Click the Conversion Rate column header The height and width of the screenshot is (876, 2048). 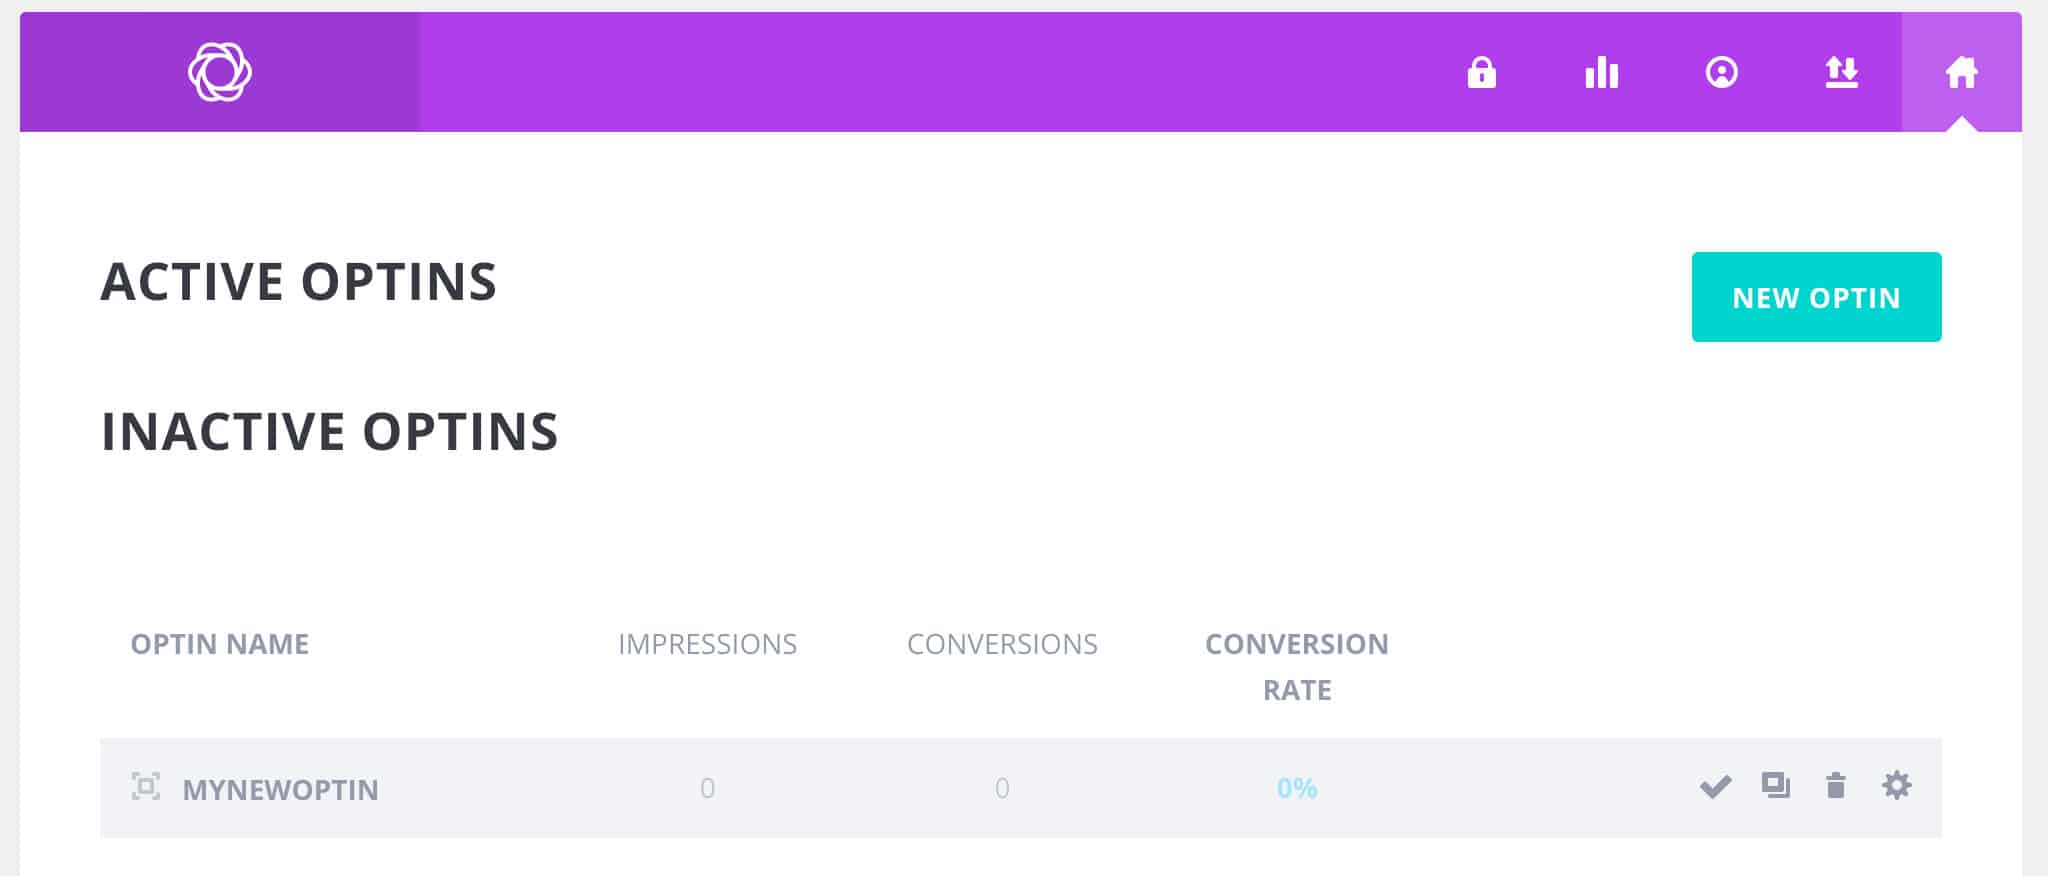point(1296,667)
